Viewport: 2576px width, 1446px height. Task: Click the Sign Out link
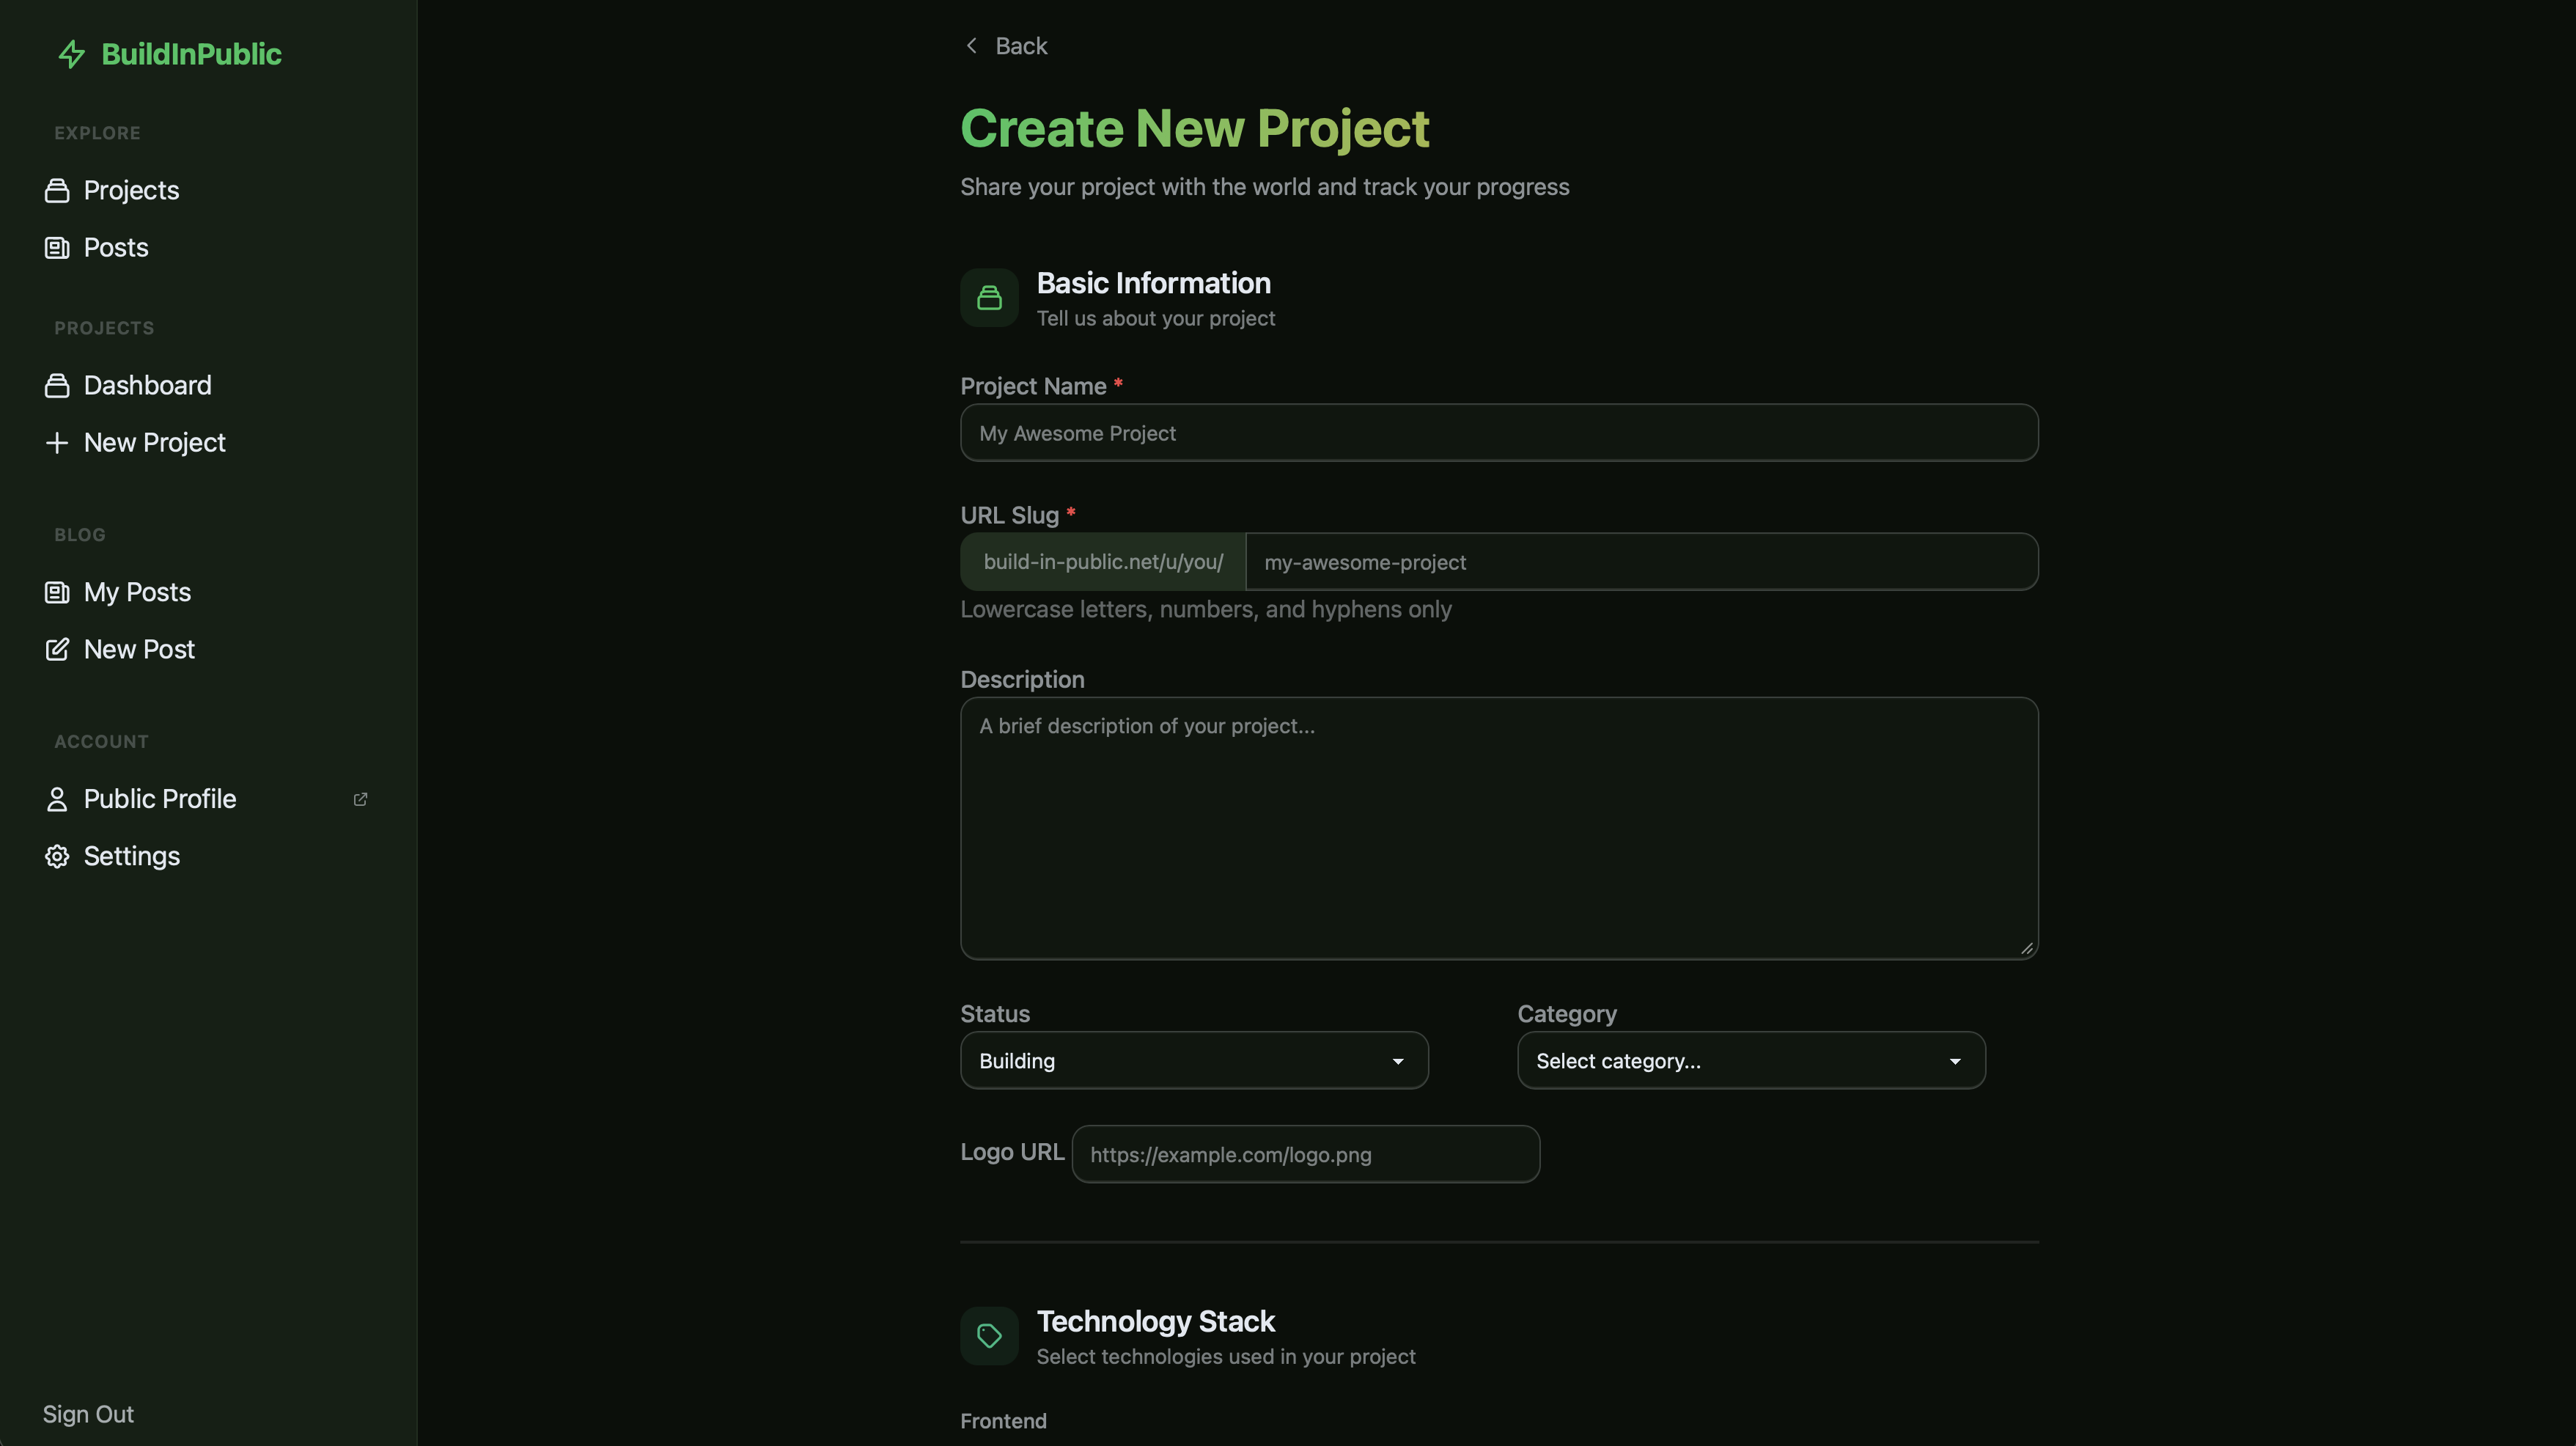pyautogui.click(x=88, y=1414)
